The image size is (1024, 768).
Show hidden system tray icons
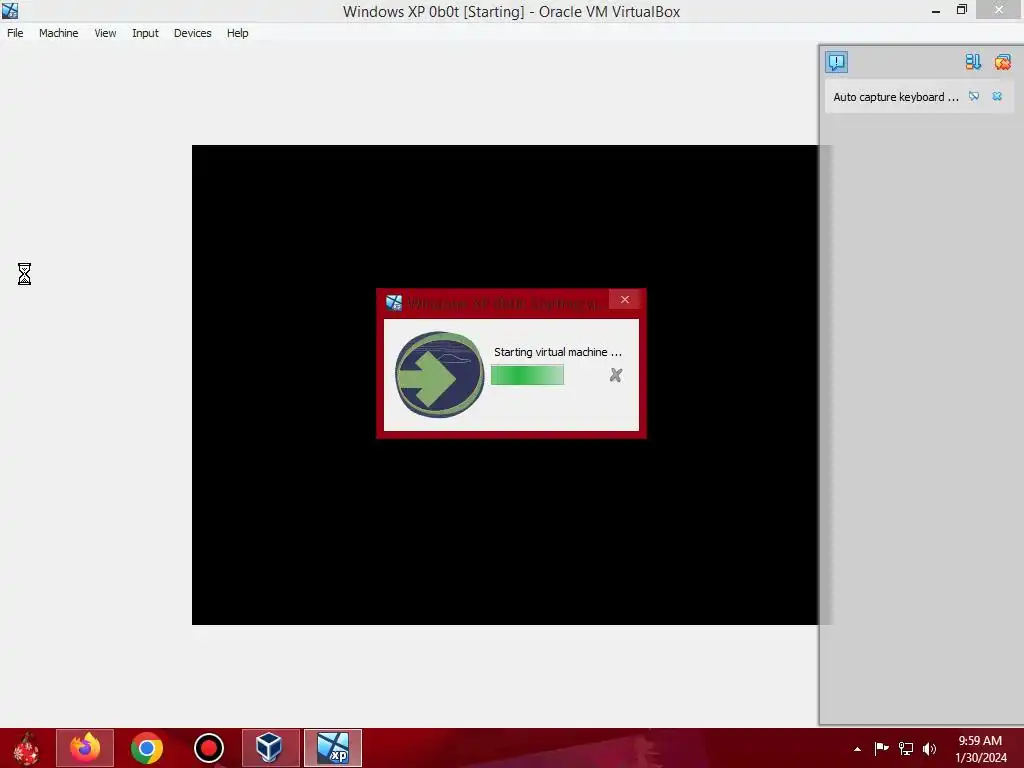pyautogui.click(x=857, y=749)
